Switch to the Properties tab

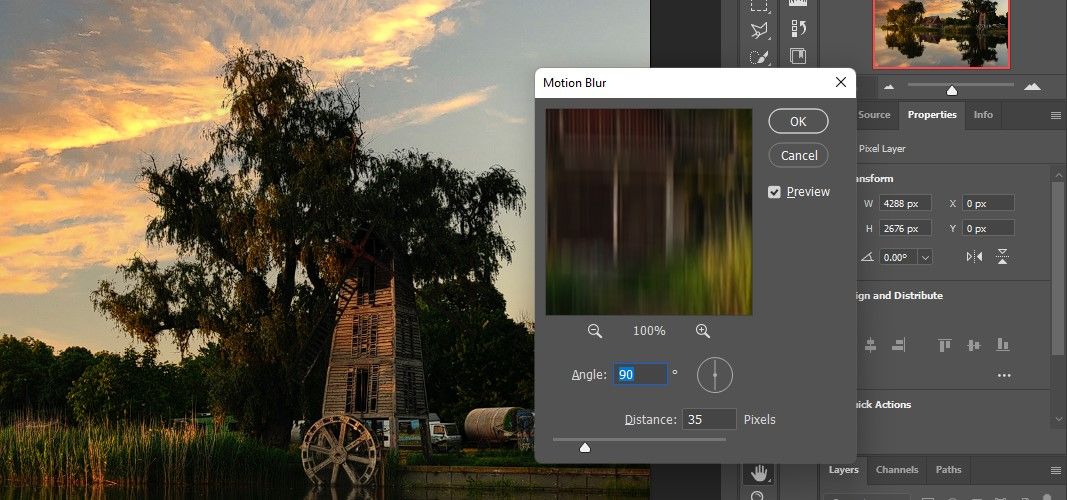pos(932,115)
